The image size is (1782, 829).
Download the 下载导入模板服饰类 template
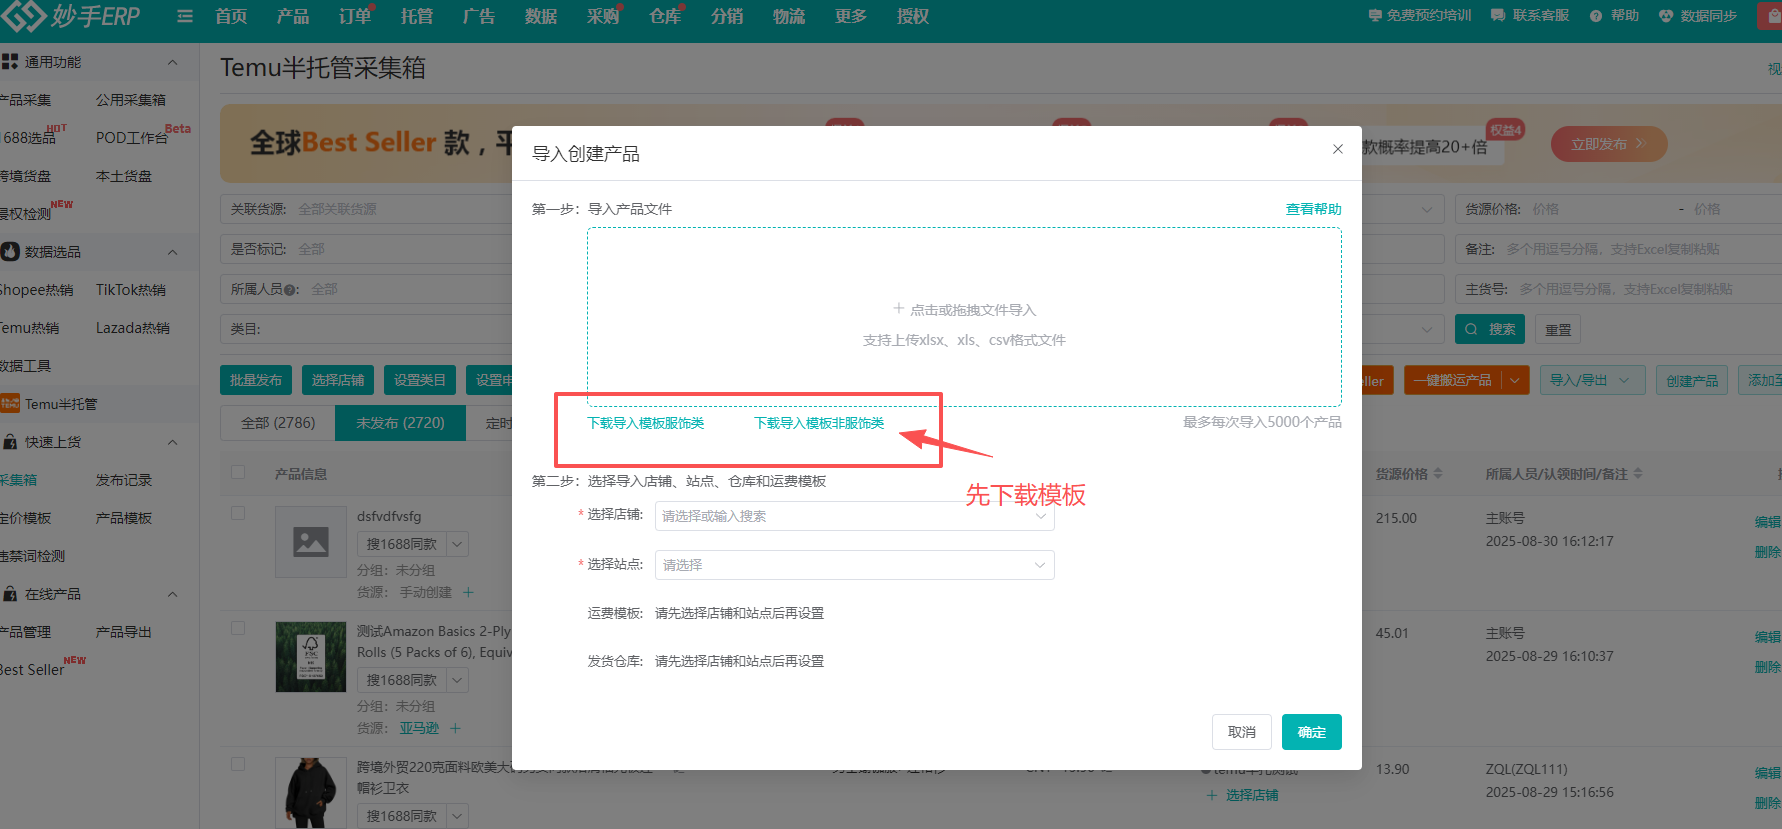click(x=645, y=423)
